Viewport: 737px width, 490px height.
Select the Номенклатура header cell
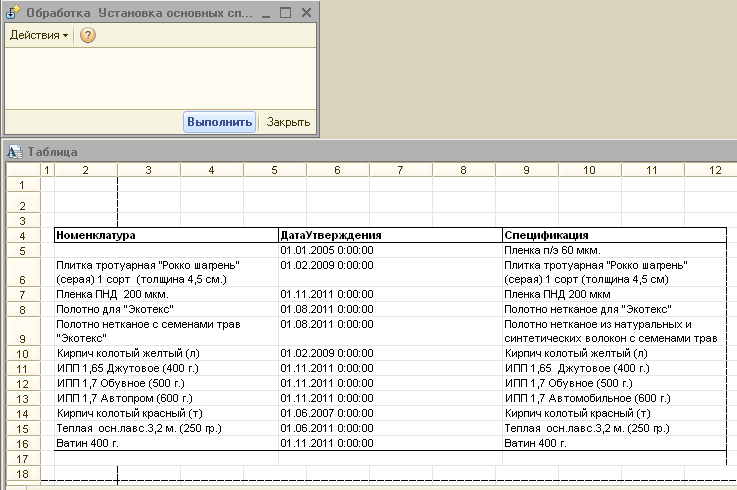(166, 235)
